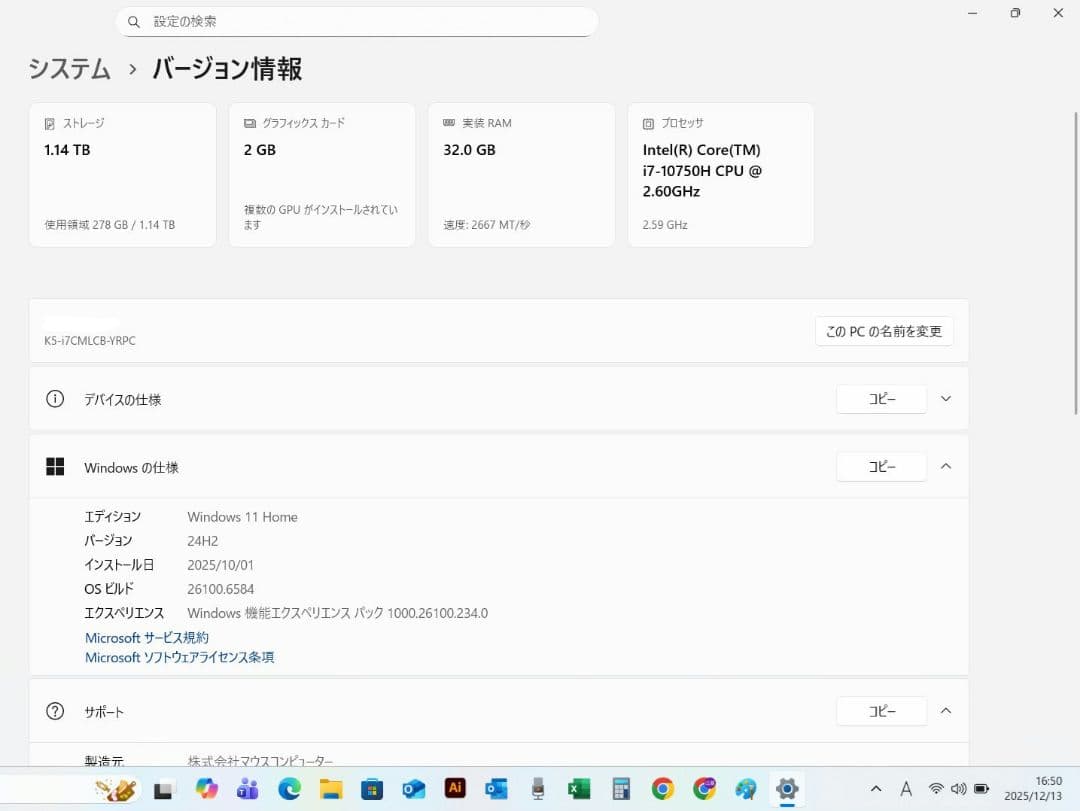Expand the デバイスの仕様 section
This screenshot has height=811, width=1080.
point(945,398)
